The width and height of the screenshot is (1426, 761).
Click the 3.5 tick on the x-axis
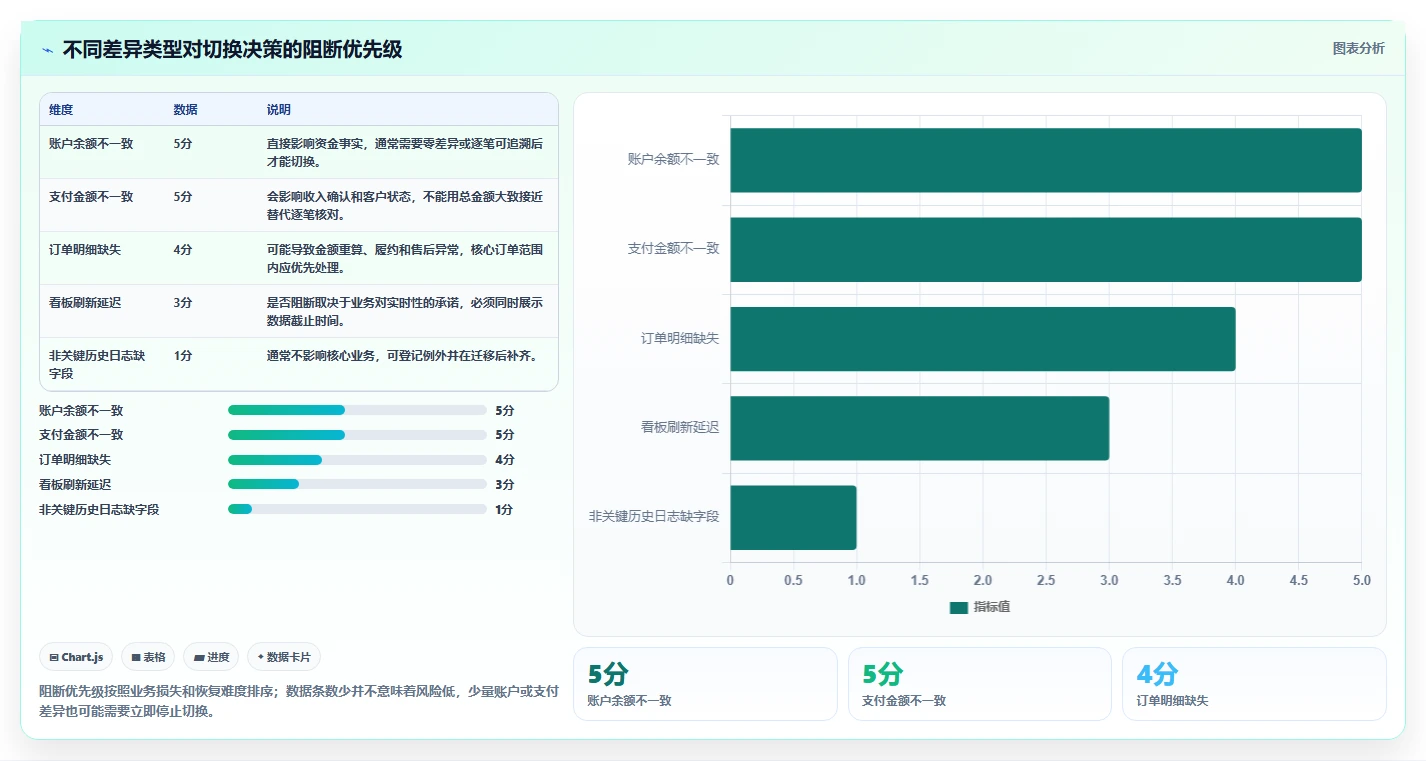[x=1172, y=580]
